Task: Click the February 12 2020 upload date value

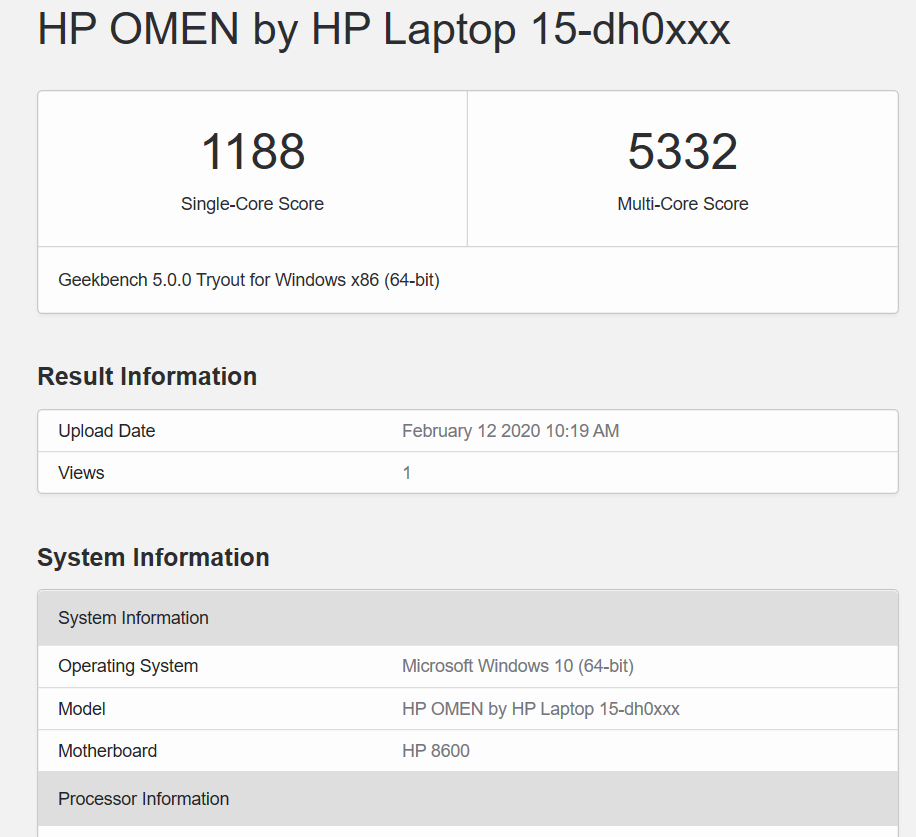Action: 510,431
